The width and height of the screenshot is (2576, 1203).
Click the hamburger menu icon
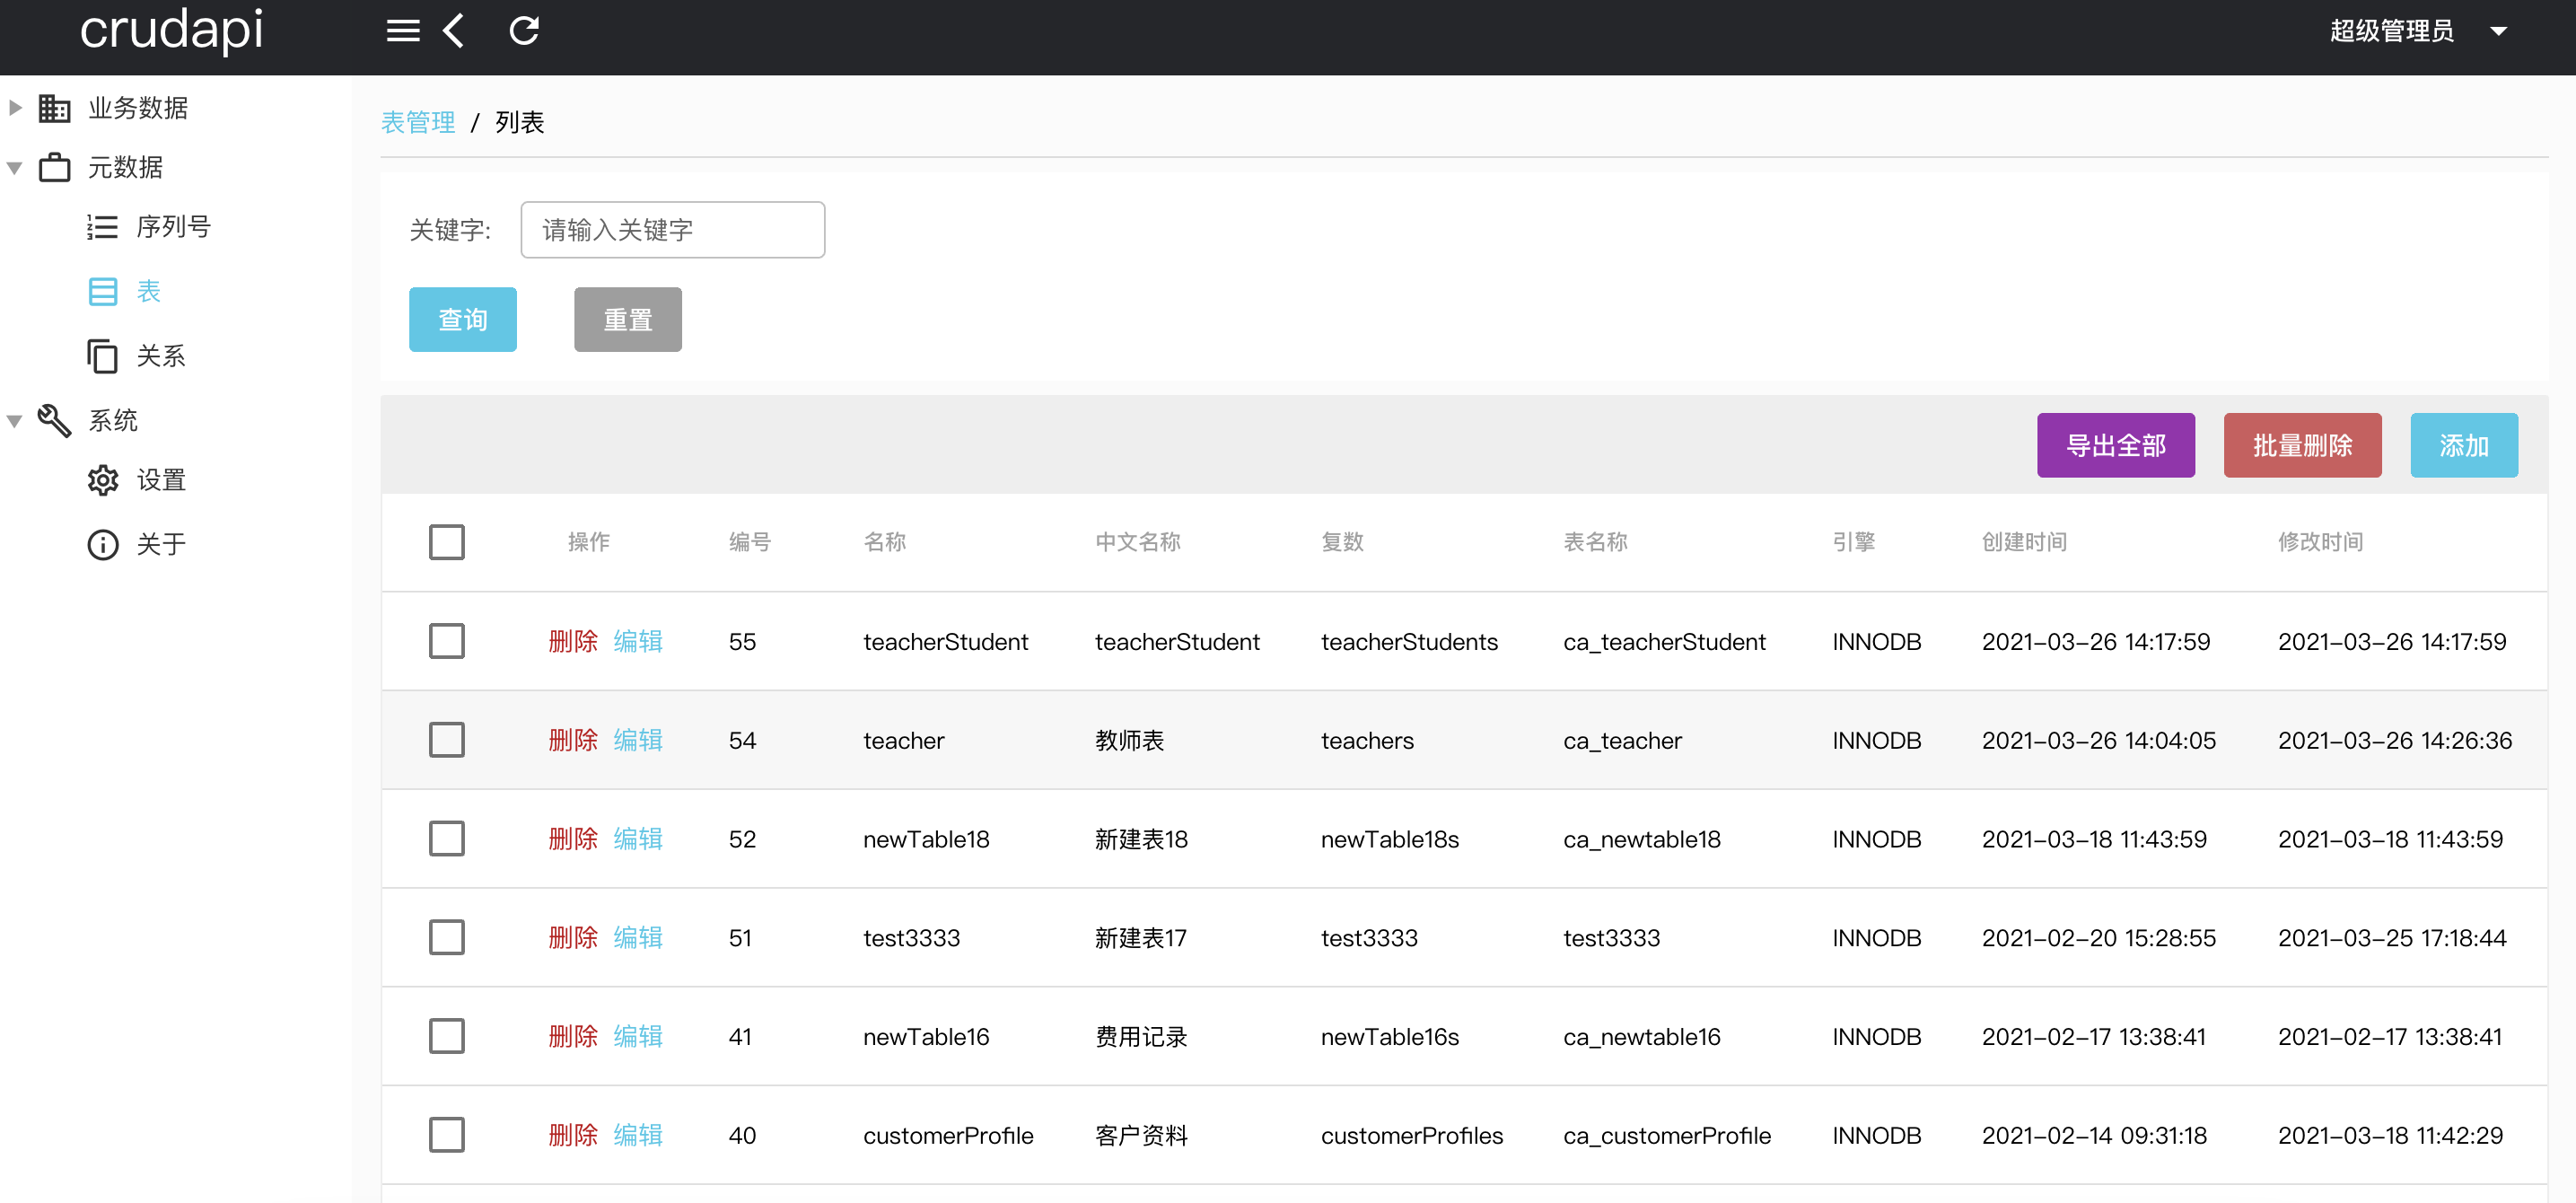pos(402,31)
